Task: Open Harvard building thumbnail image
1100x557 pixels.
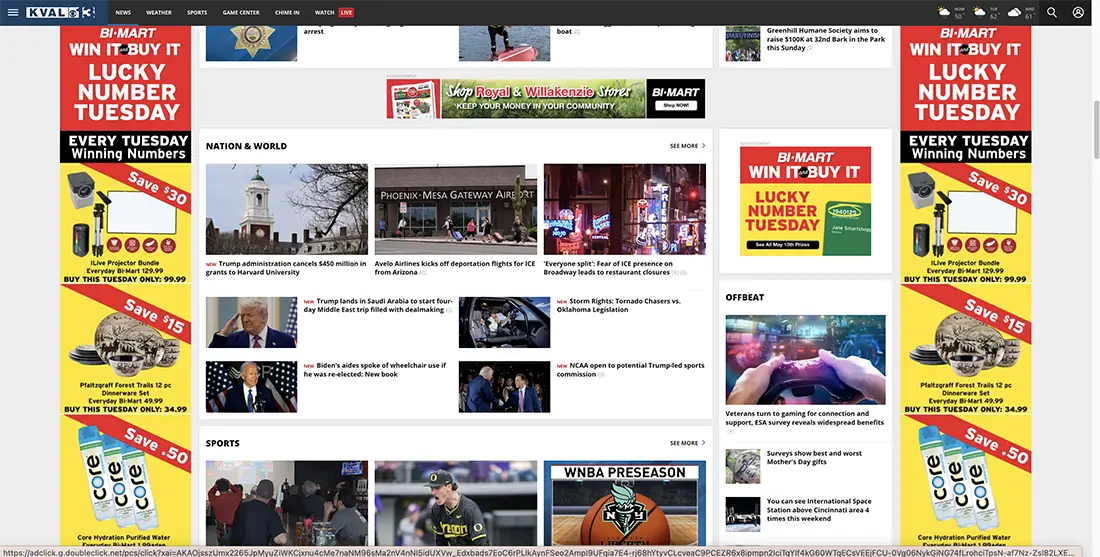Action: click(x=286, y=209)
